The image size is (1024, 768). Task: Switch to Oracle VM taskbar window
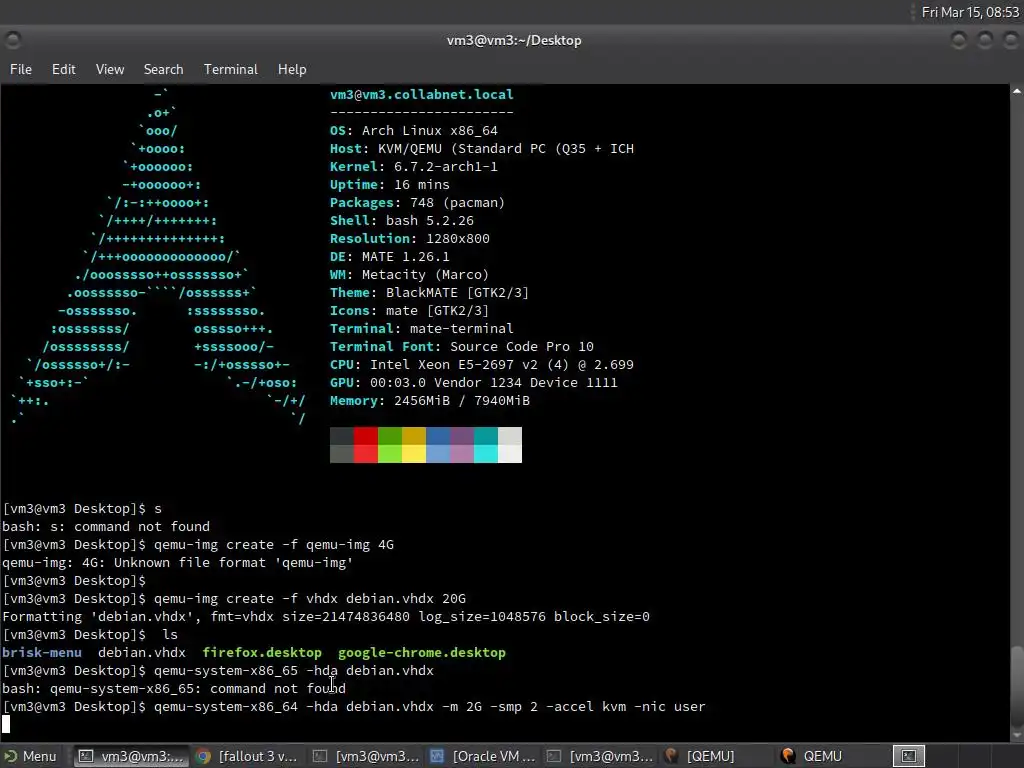click(482, 756)
